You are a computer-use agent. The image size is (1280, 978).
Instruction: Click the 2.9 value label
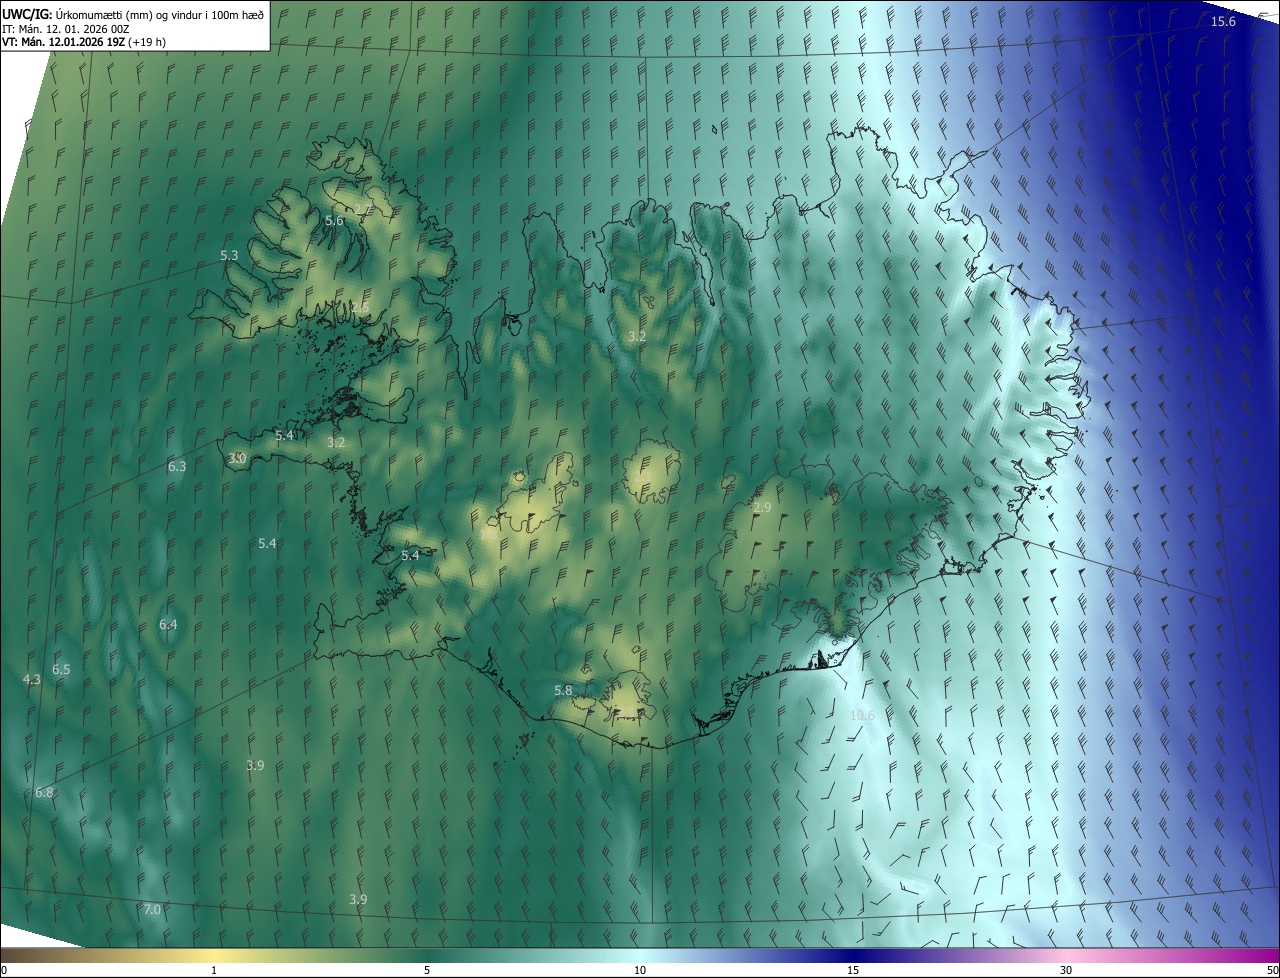tap(762, 508)
